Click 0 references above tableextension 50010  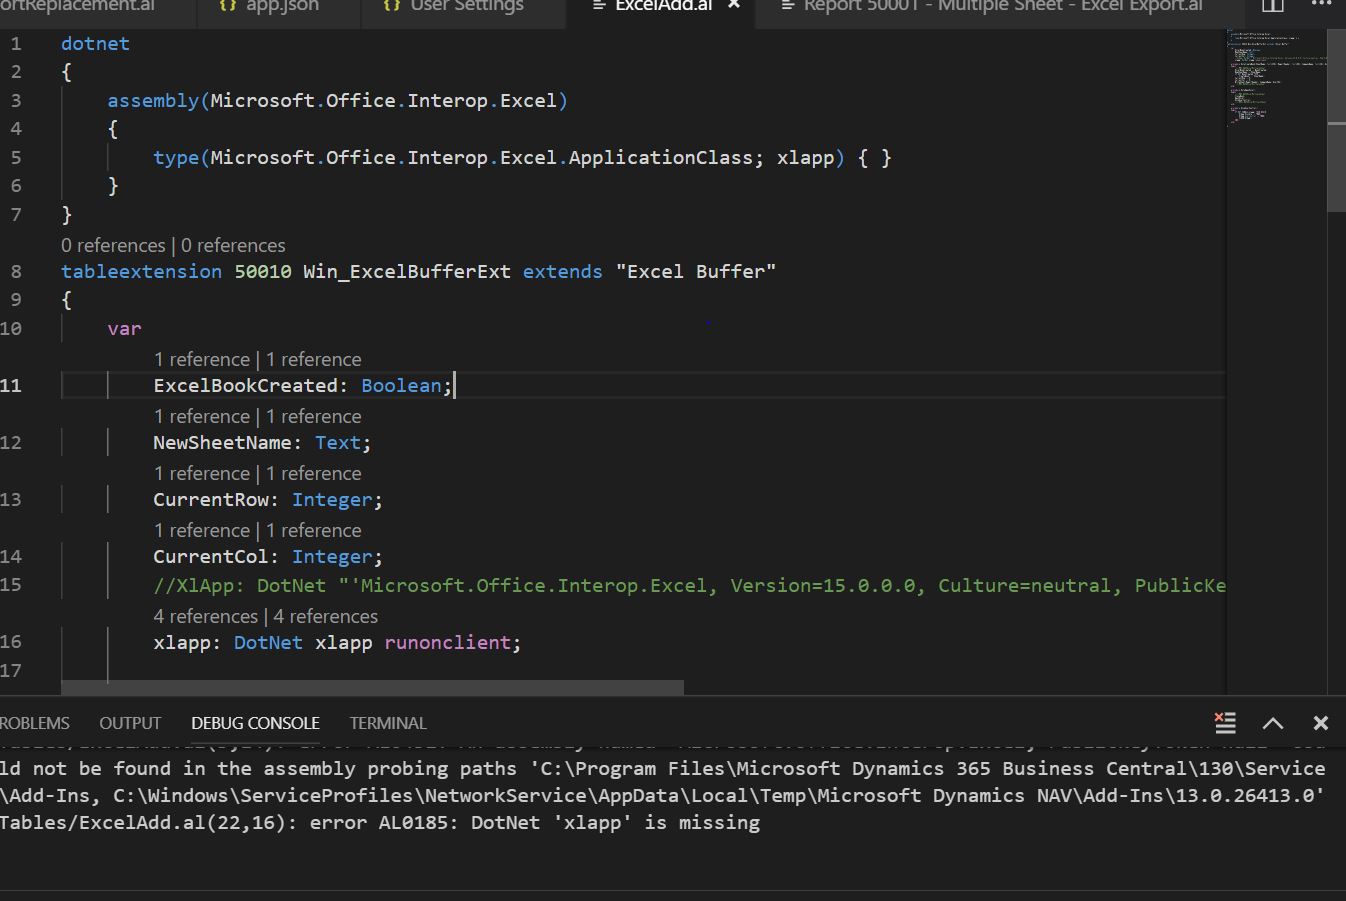(x=113, y=245)
